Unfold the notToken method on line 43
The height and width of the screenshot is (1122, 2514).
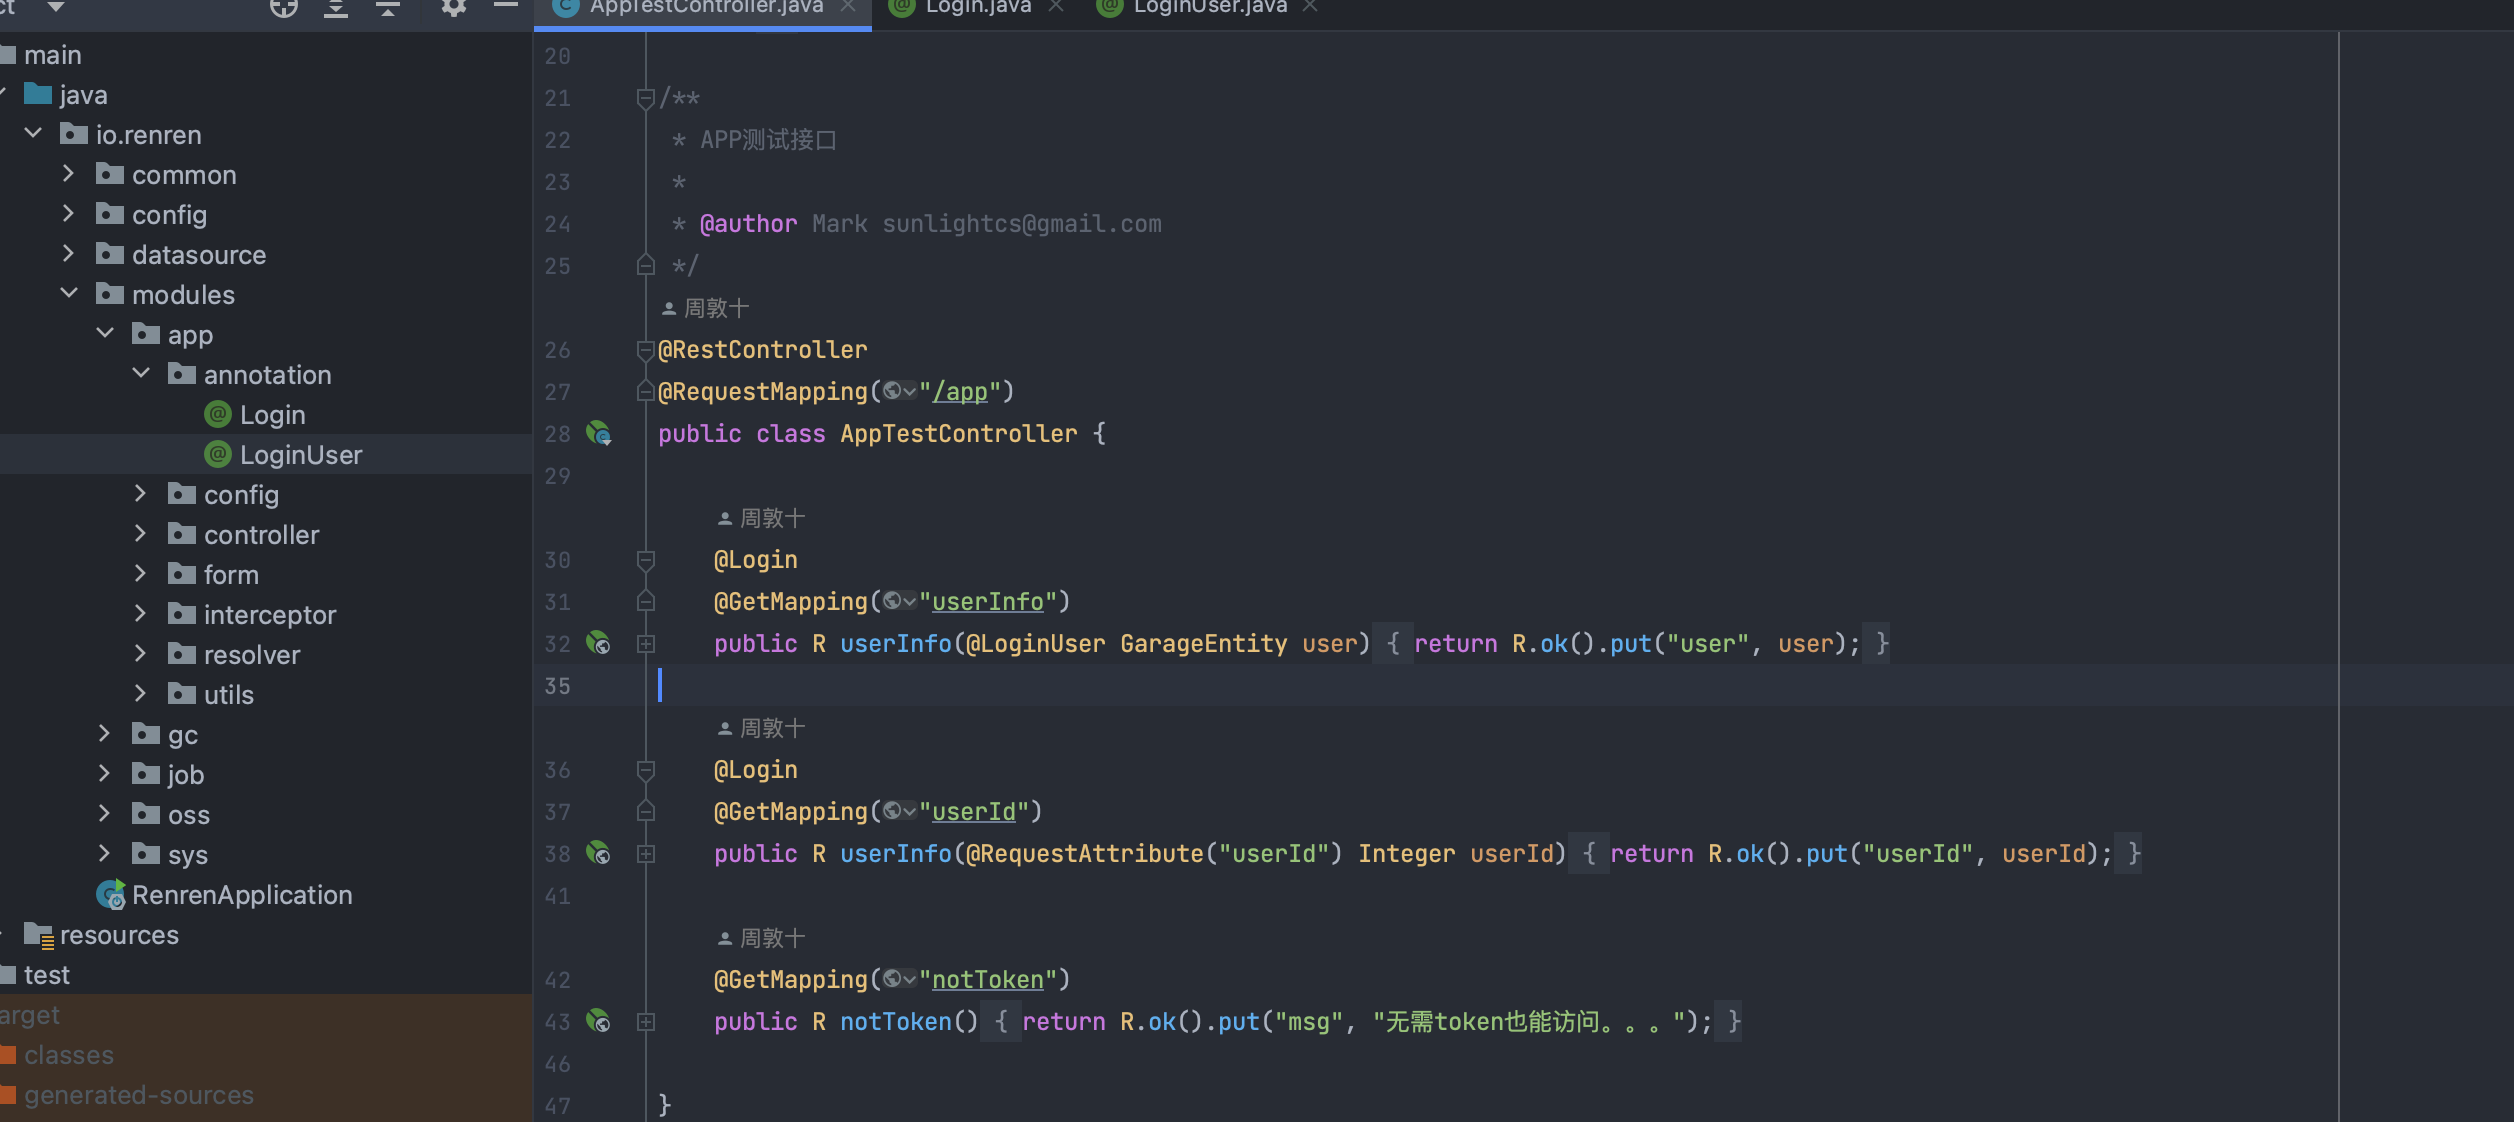coord(646,1022)
